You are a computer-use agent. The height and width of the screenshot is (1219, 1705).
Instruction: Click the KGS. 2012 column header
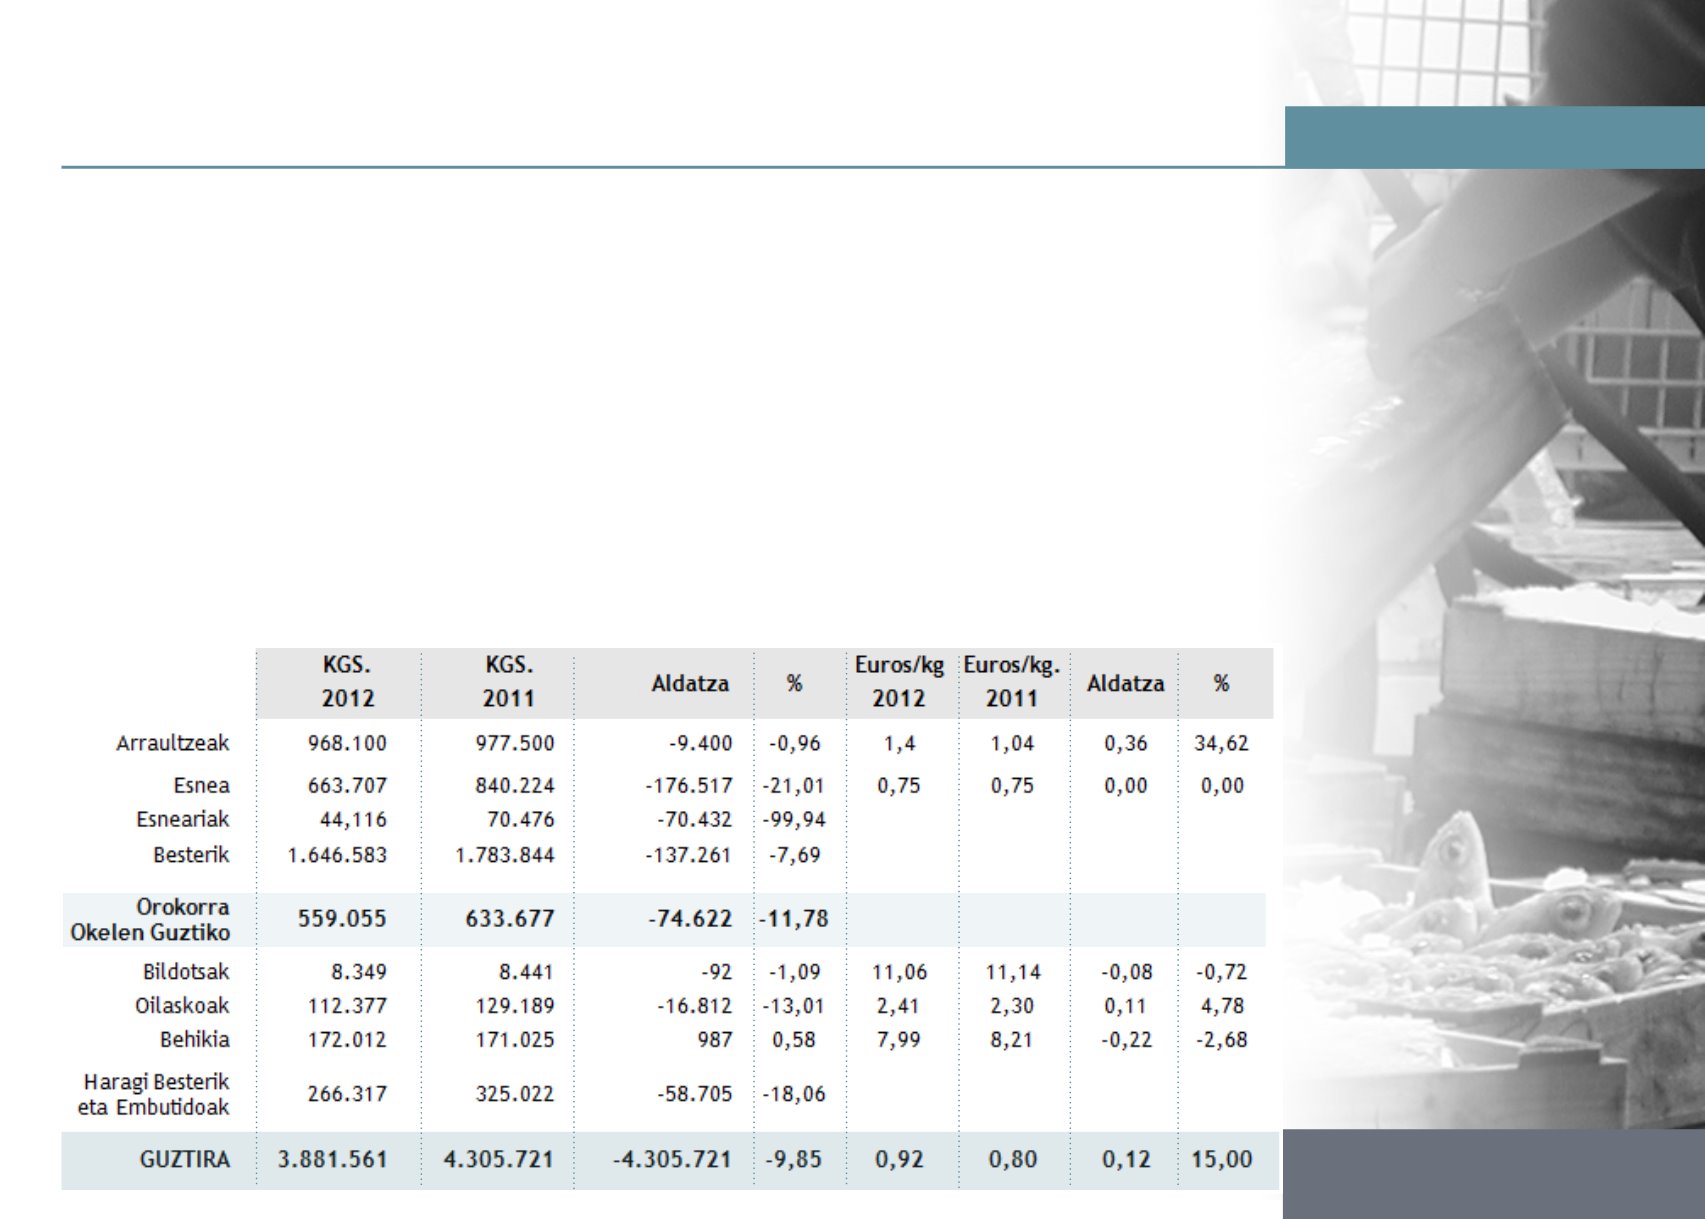[x=347, y=681]
